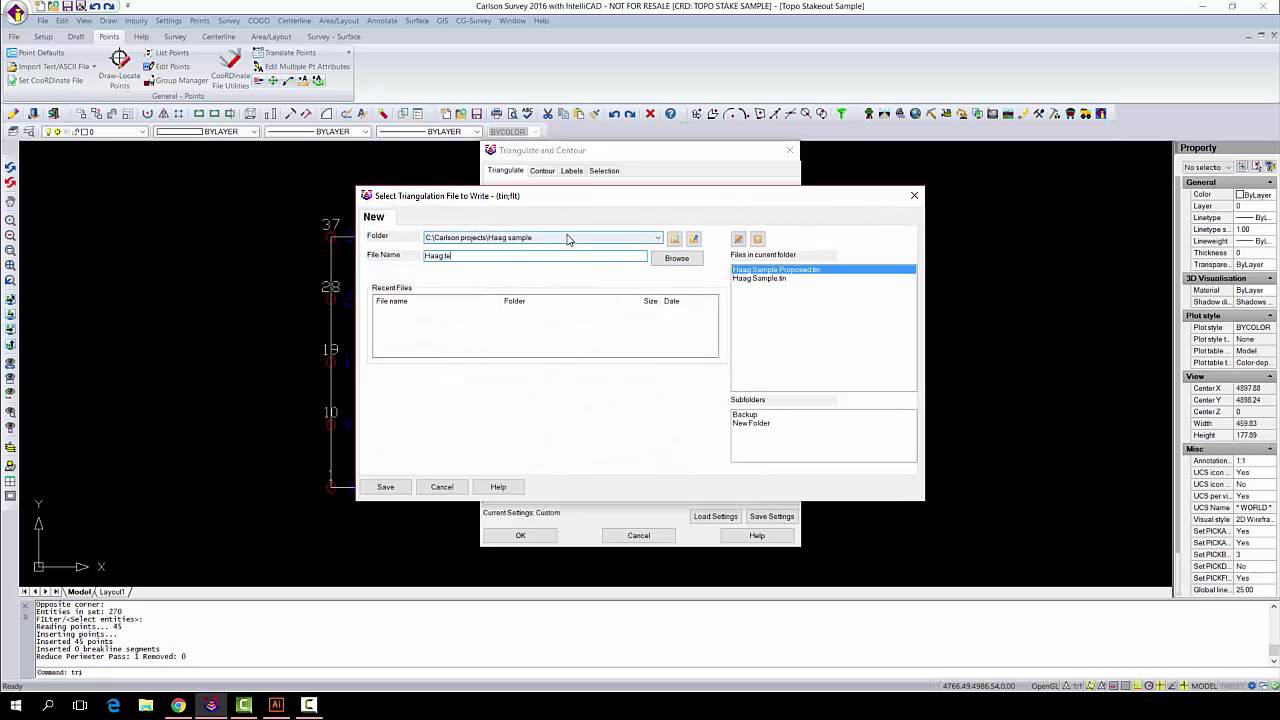Image resolution: width=1280 pixels, height=720 pixels.
Task: Open the Folder path dropdown
Action: point(657,238)
